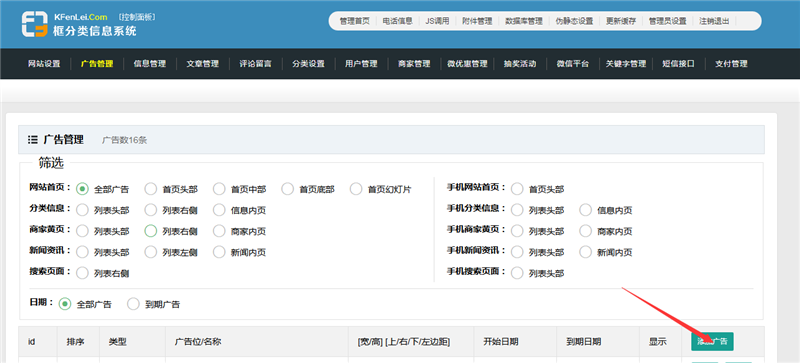Click the 注销退出 link
The image size is (800, 363).
pyautogui.click(x=714, y=21)
